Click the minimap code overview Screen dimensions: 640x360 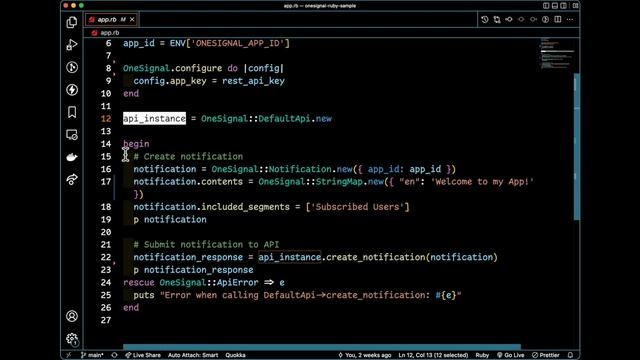[556, 53]
